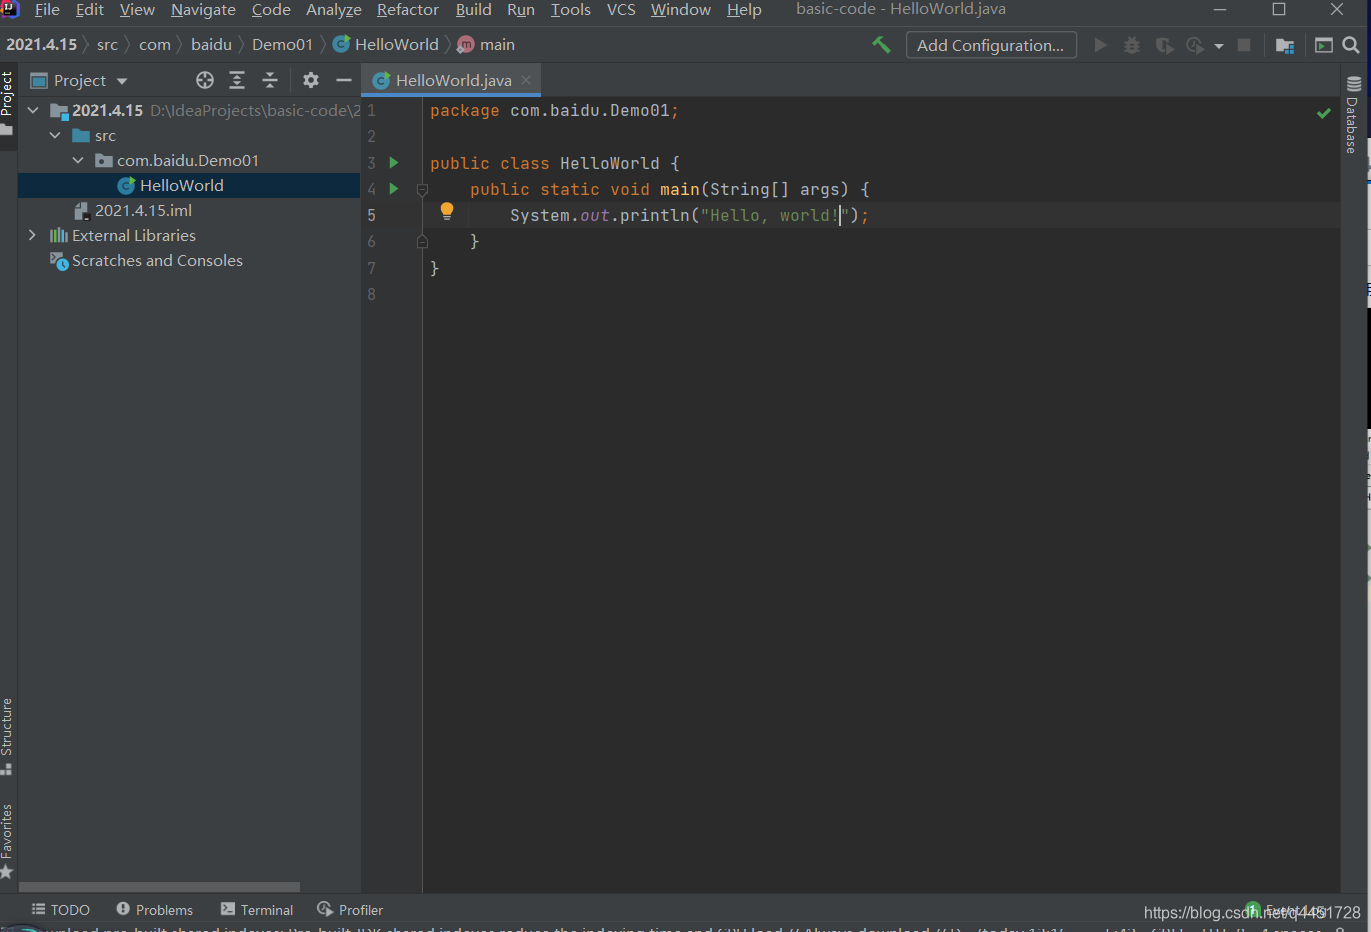Image resolution: width=1371 pixels, height=932 pixels.
Task: Click the Debug bug icon
Action: [1132, 45]
